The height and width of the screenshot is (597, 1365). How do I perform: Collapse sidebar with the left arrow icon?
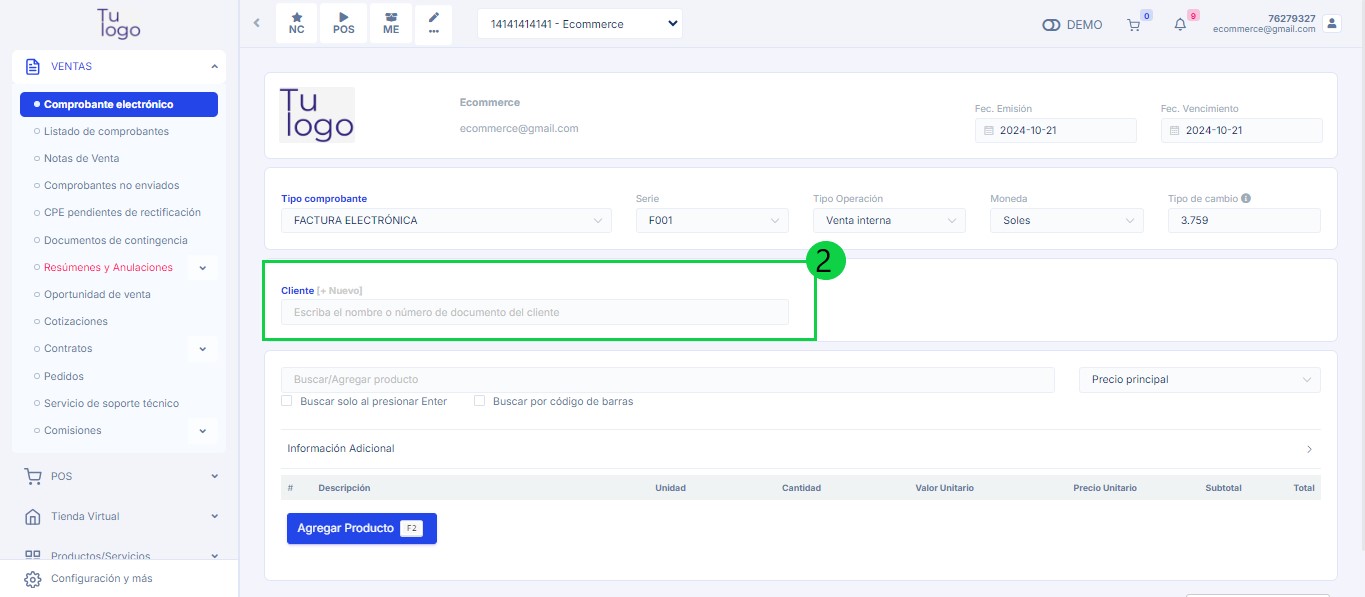tap(257, 23)
